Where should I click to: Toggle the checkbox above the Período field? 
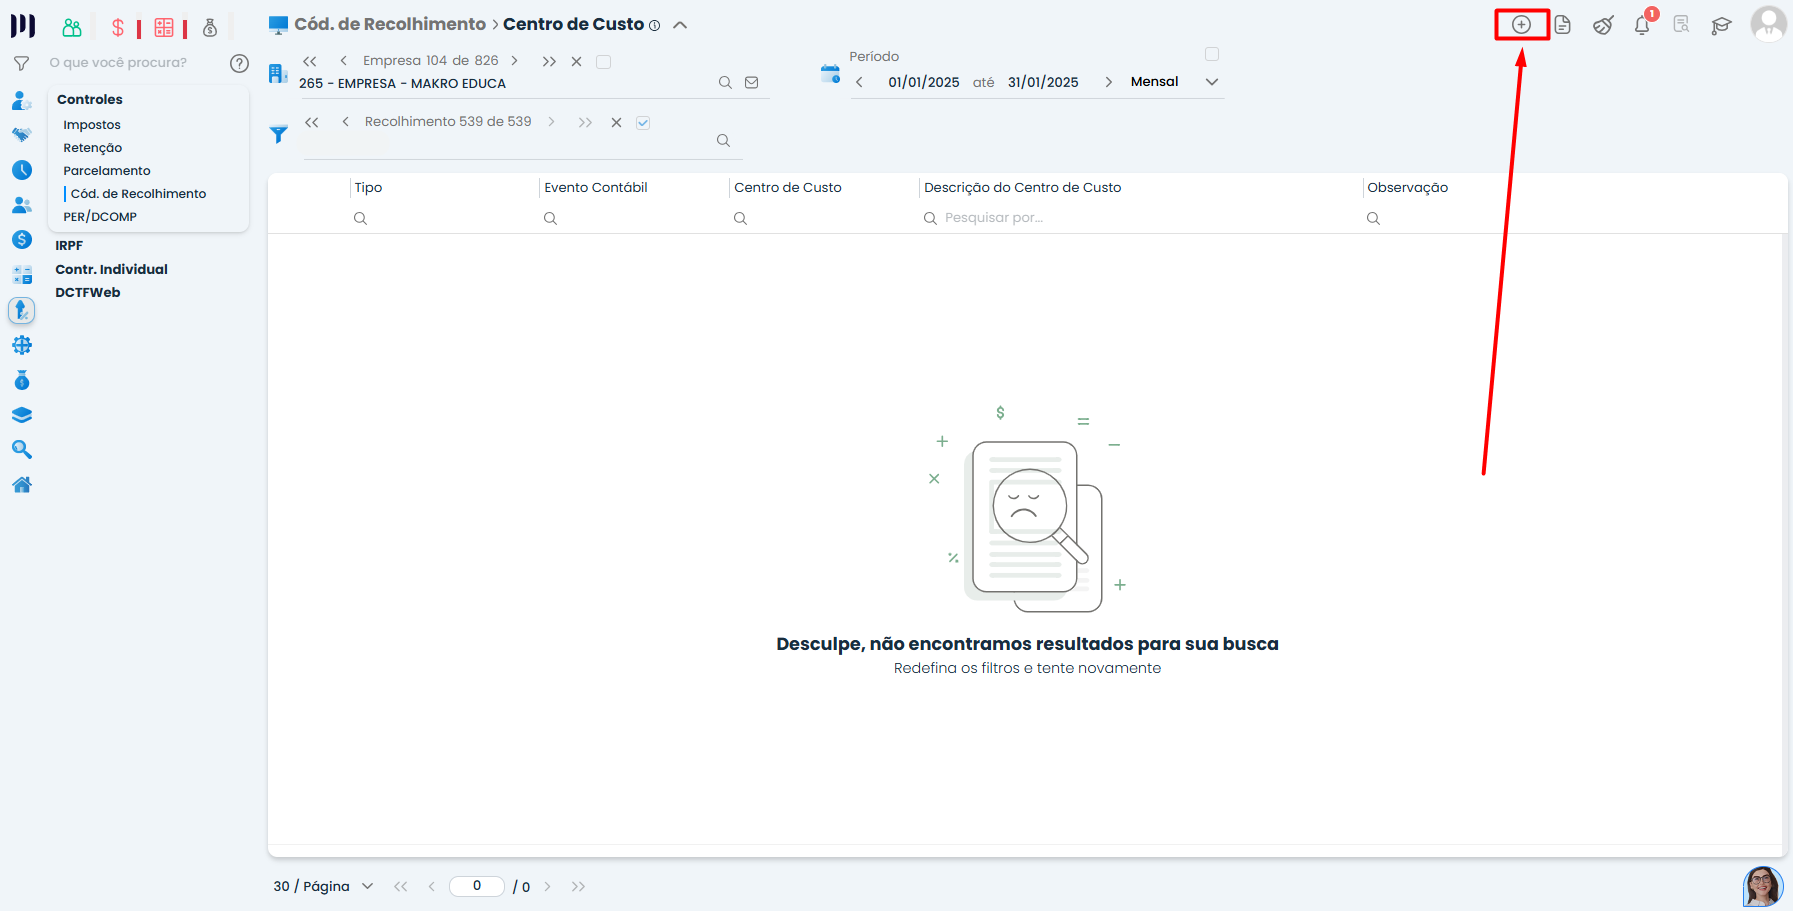1212,54
